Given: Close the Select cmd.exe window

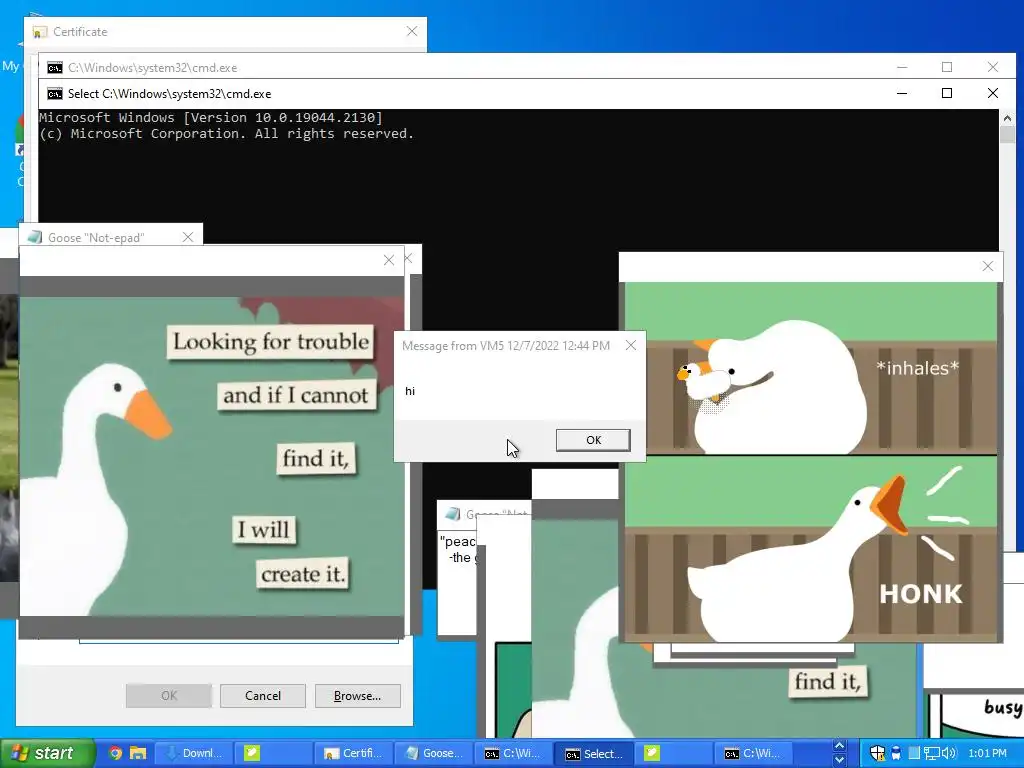Looking at the screenshot, I should (x=993, y=93).
